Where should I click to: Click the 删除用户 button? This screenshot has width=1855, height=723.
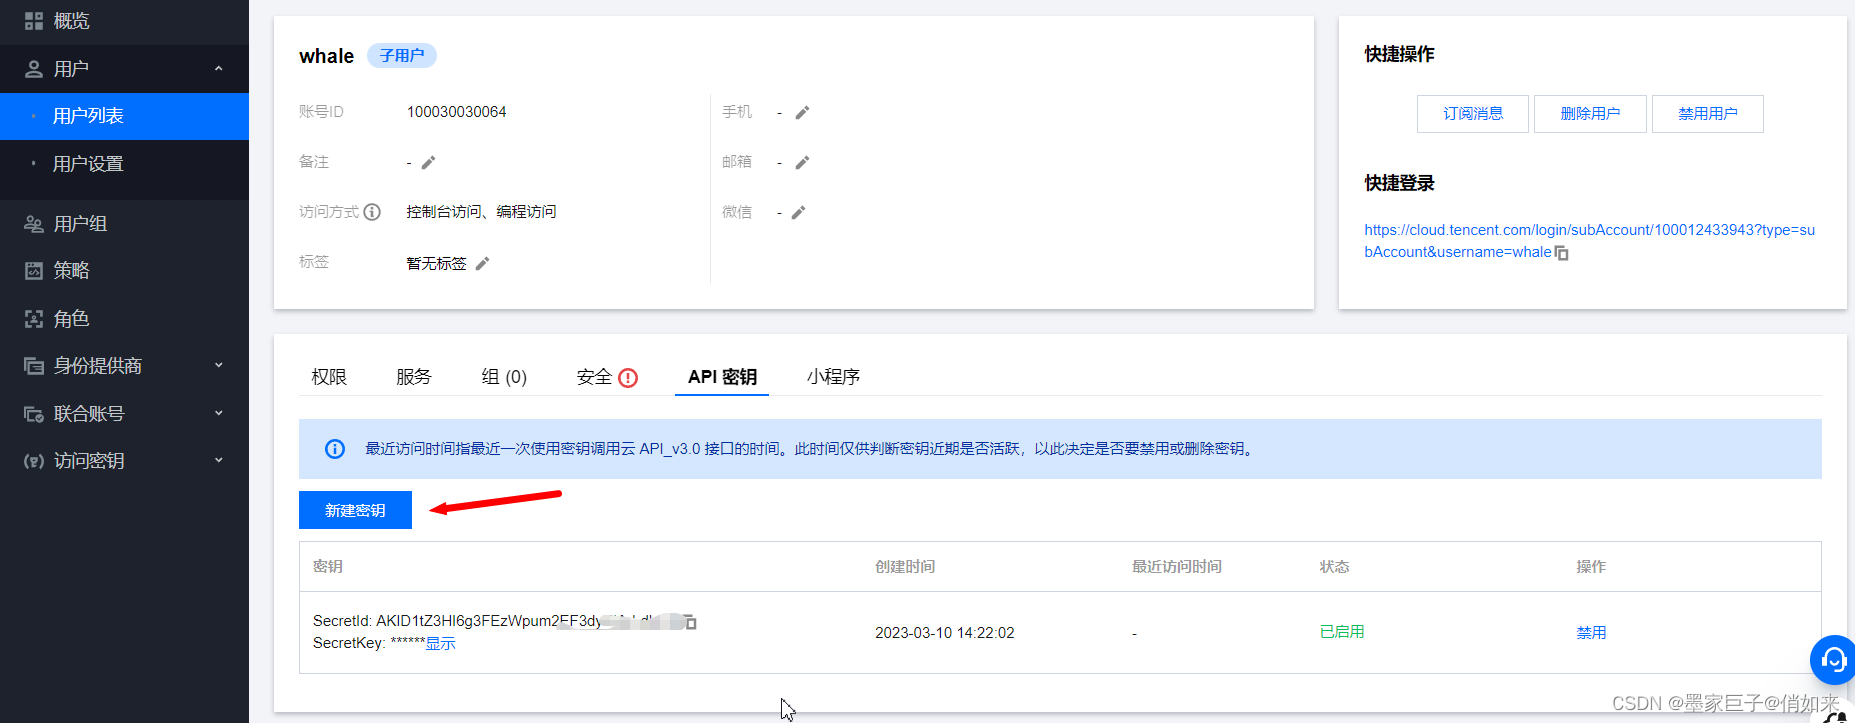click(x=1590, y=114)
